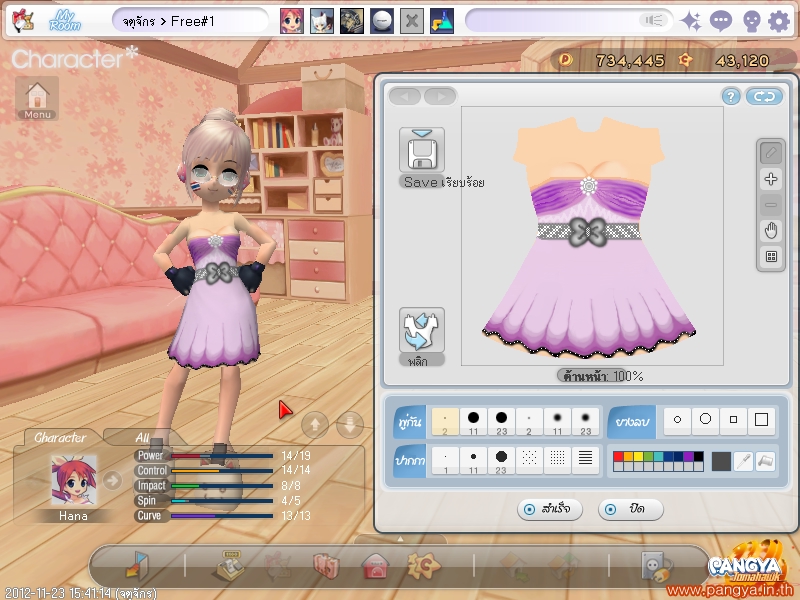Click the chat input bar at top
The image size is (800, 600).
click(x=568, y=21)
